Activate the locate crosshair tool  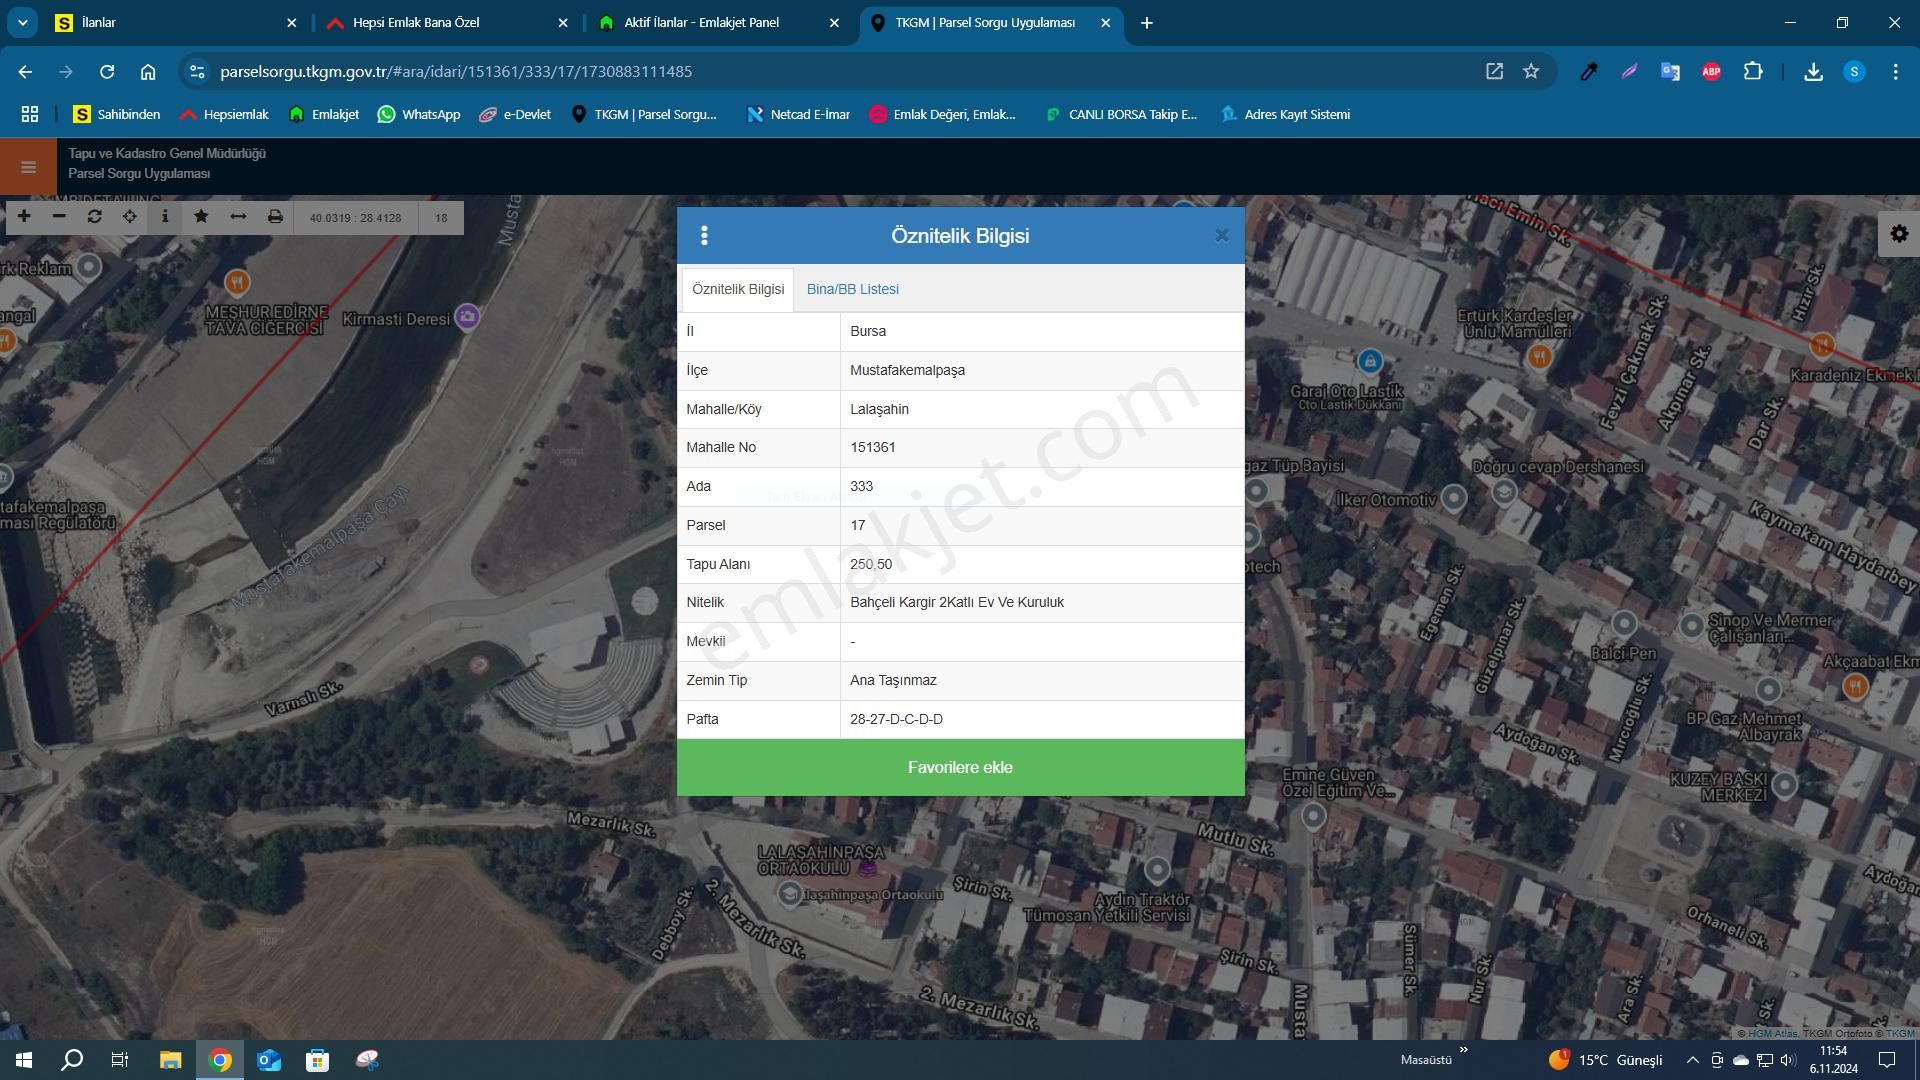coord(130,217)
